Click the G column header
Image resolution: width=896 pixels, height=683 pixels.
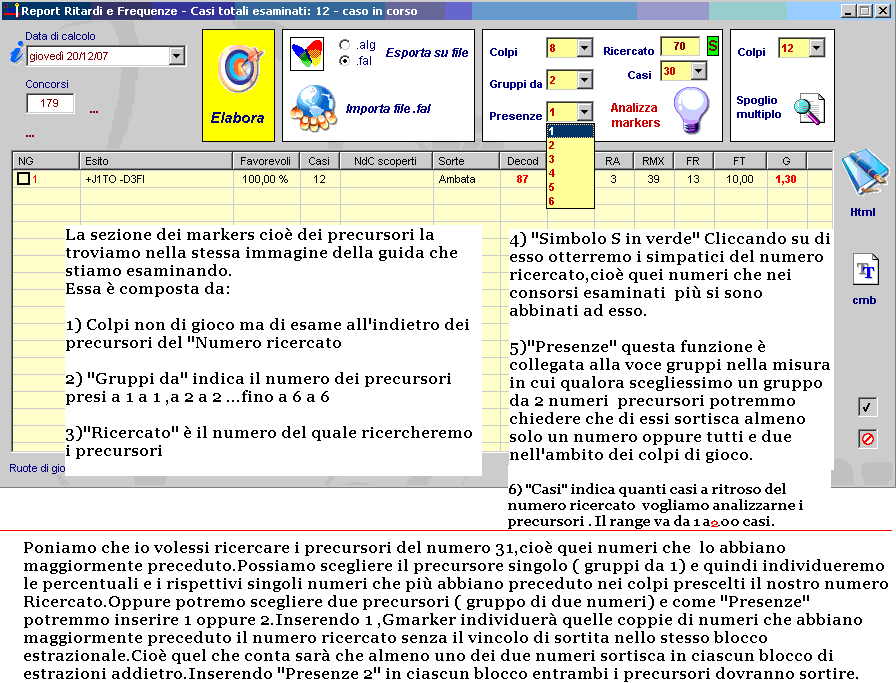click(786, 161)
